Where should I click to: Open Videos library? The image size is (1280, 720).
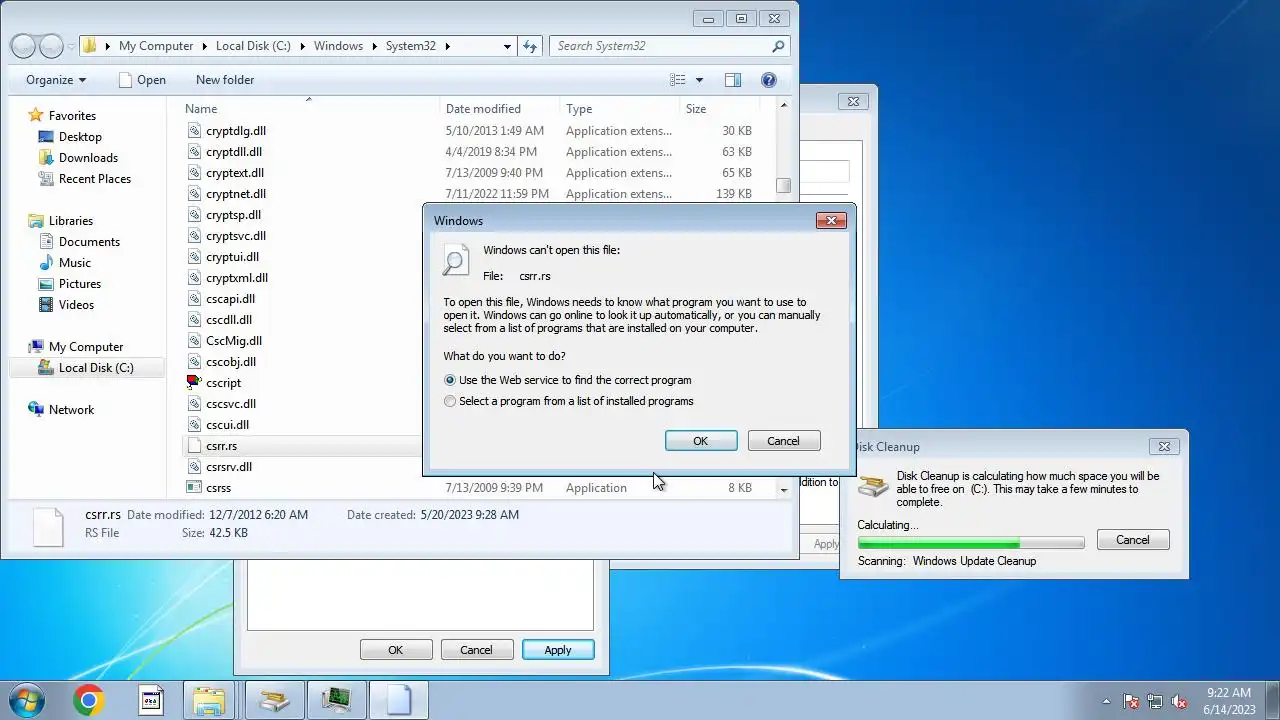click(x=76, y=305)
